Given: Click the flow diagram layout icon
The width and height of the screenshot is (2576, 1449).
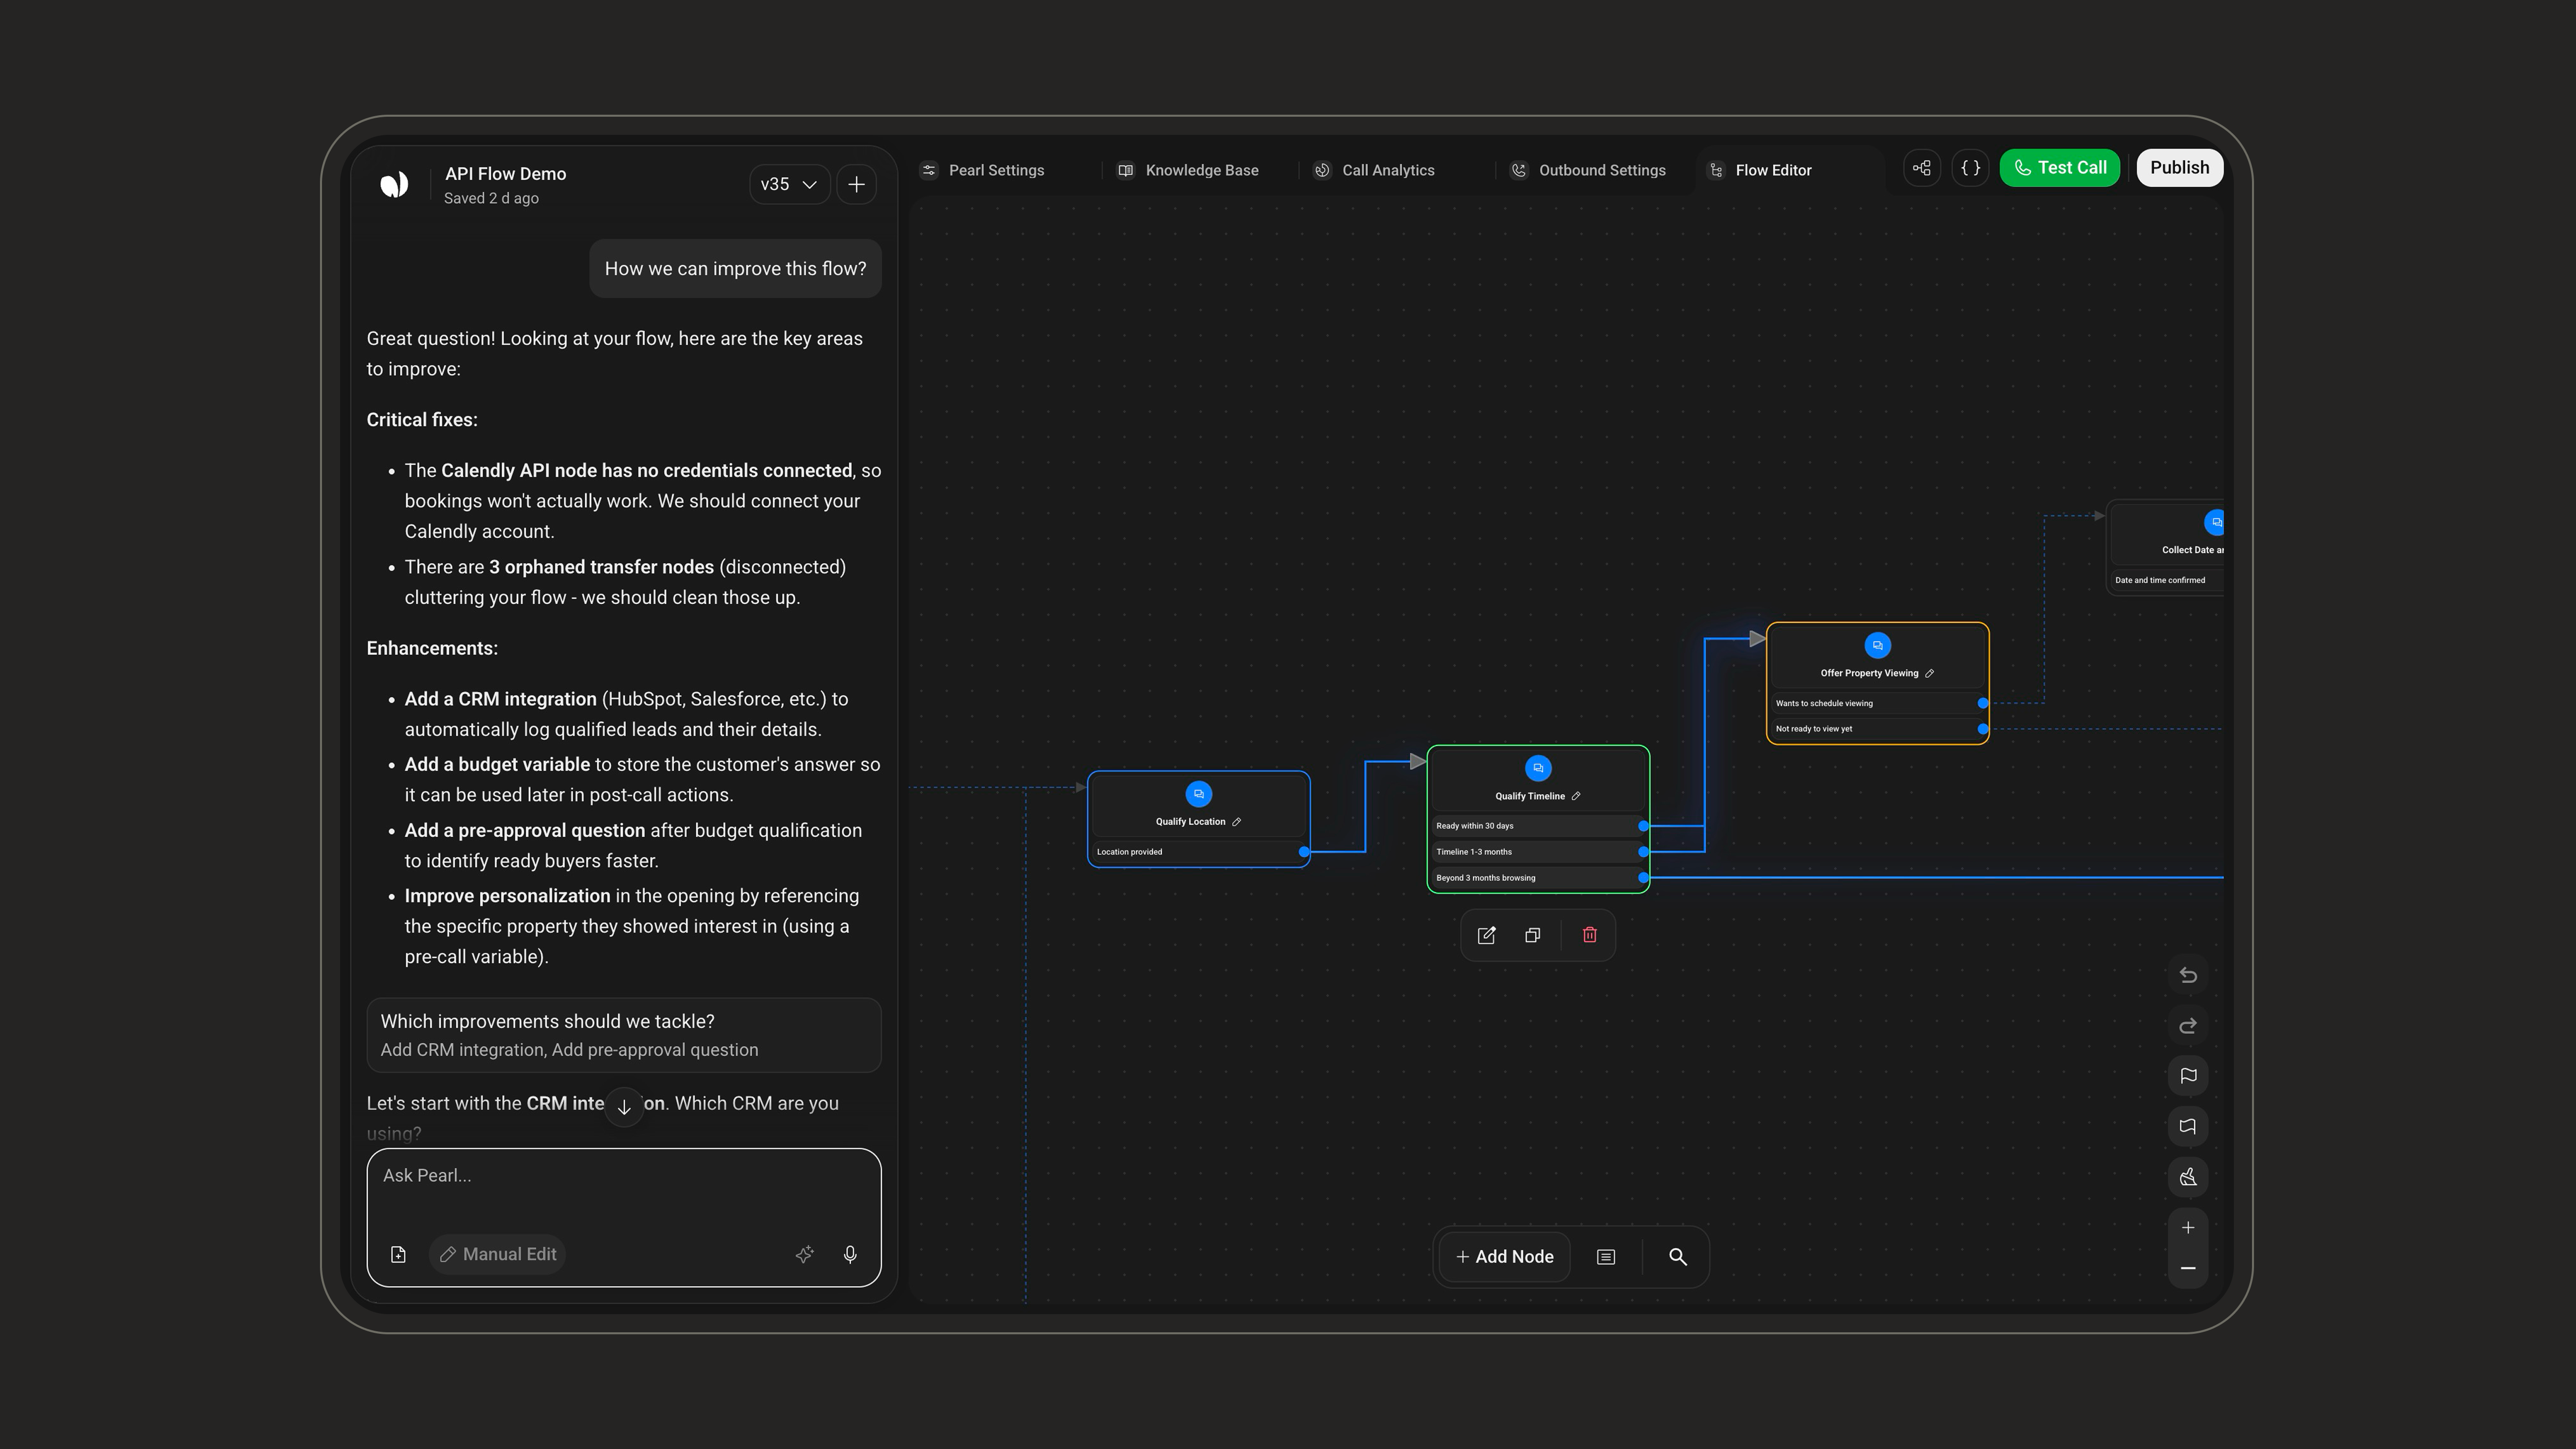Looking at the screenshot, I should click(1922, 168).
